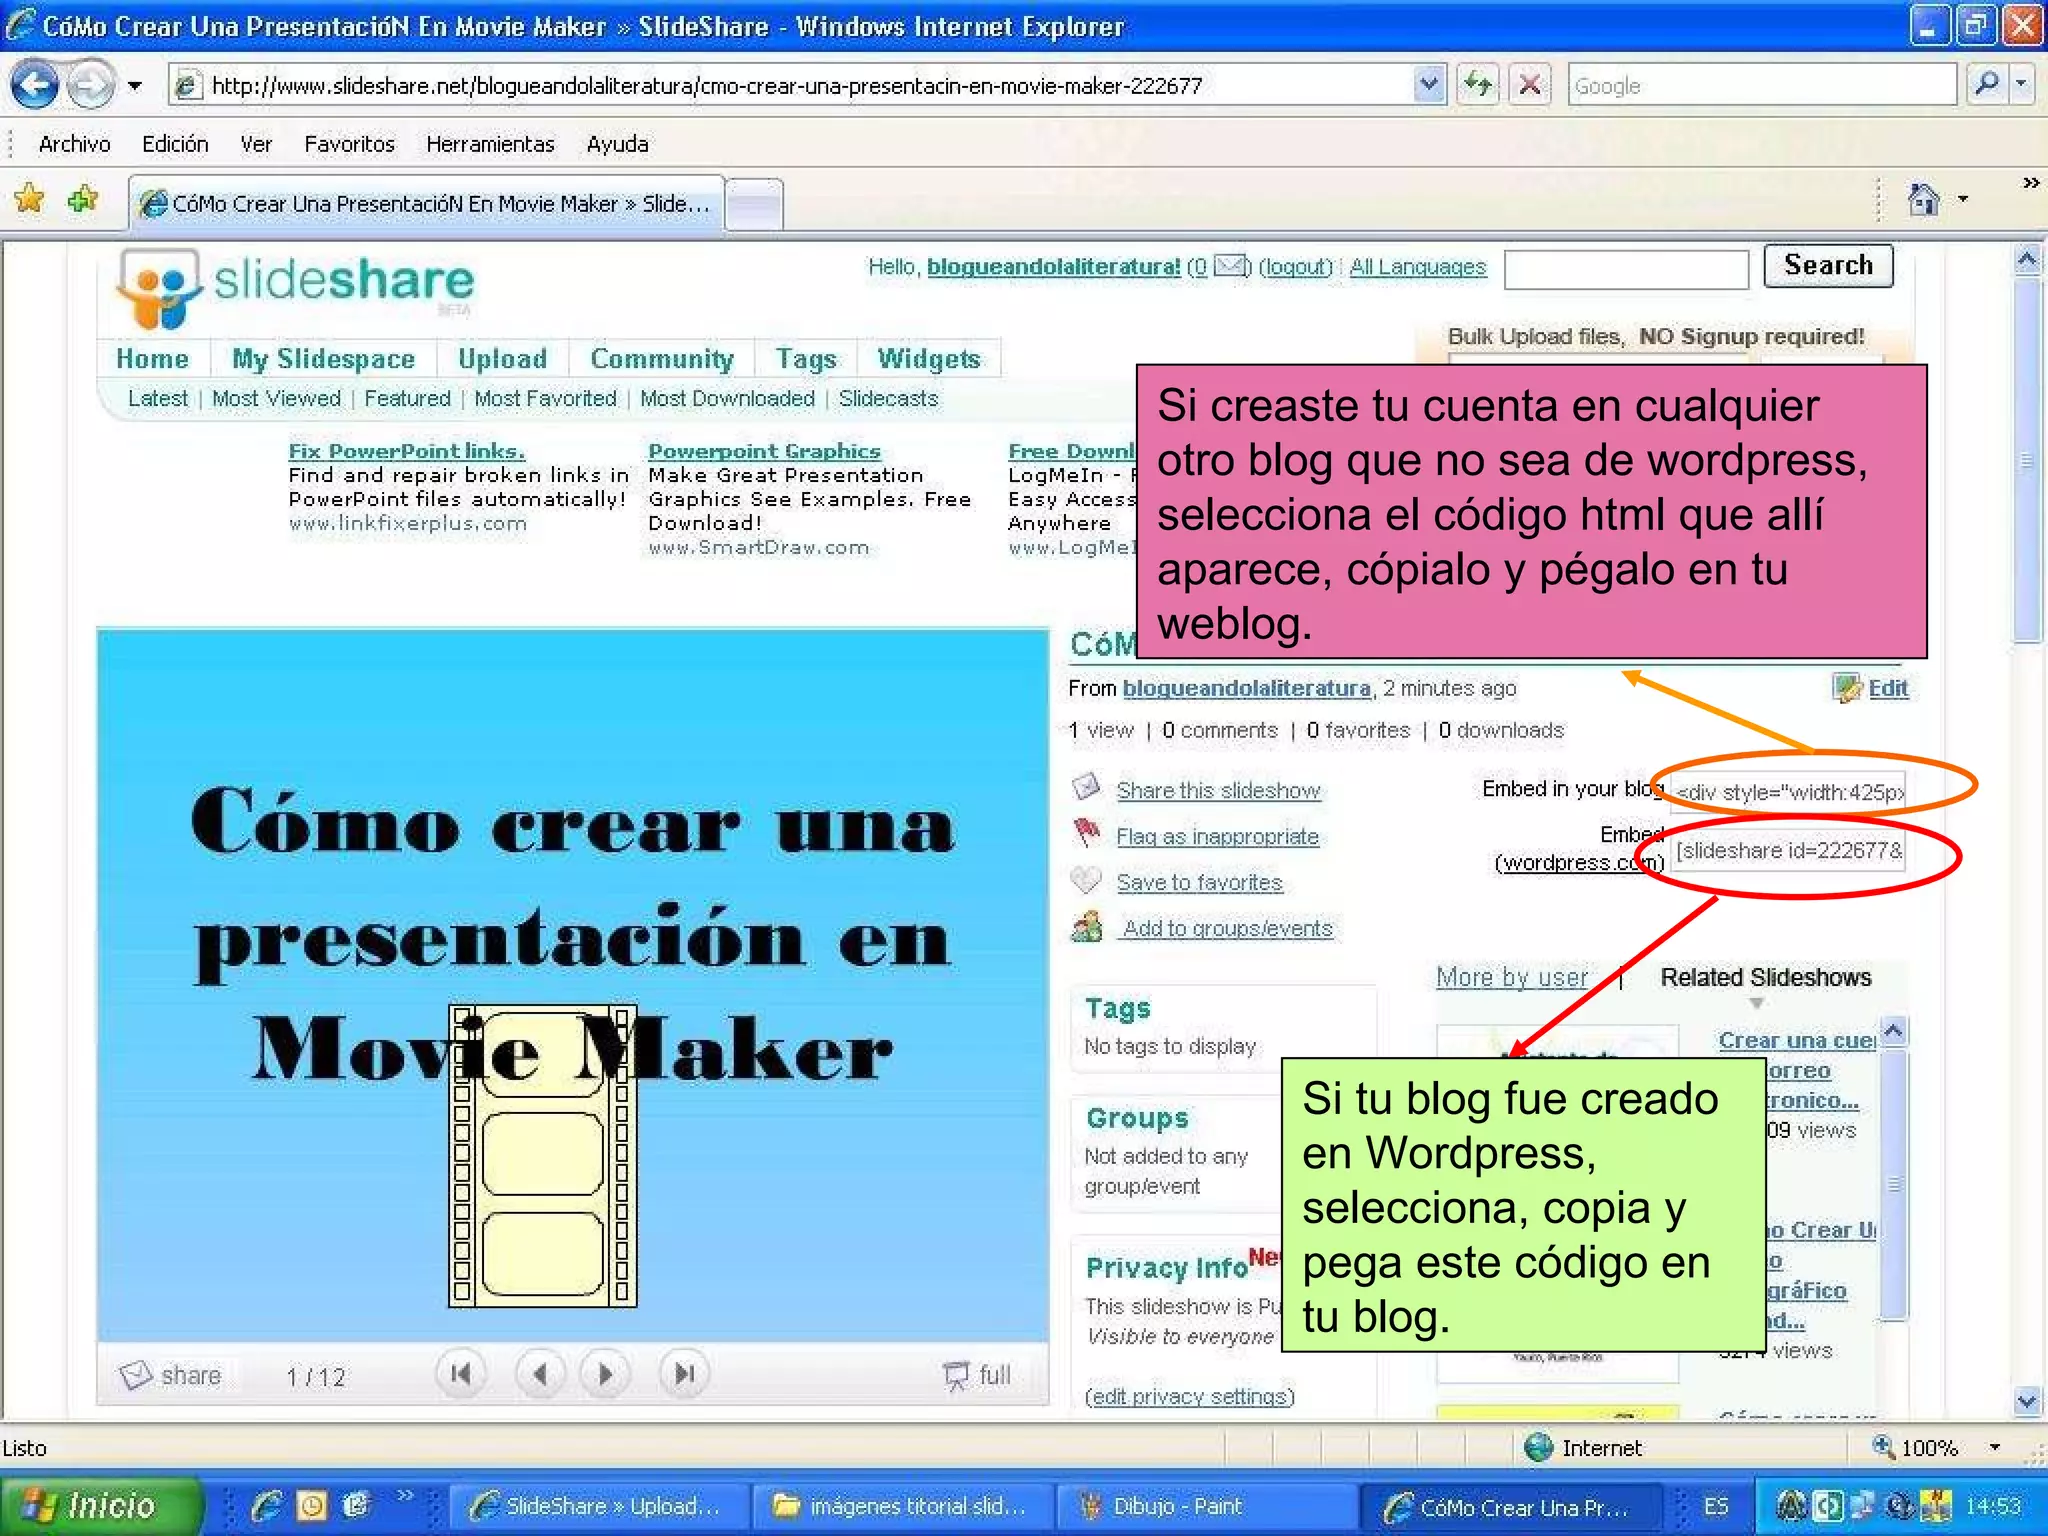Click the browser Back arrow button

(x=35, y=86)
